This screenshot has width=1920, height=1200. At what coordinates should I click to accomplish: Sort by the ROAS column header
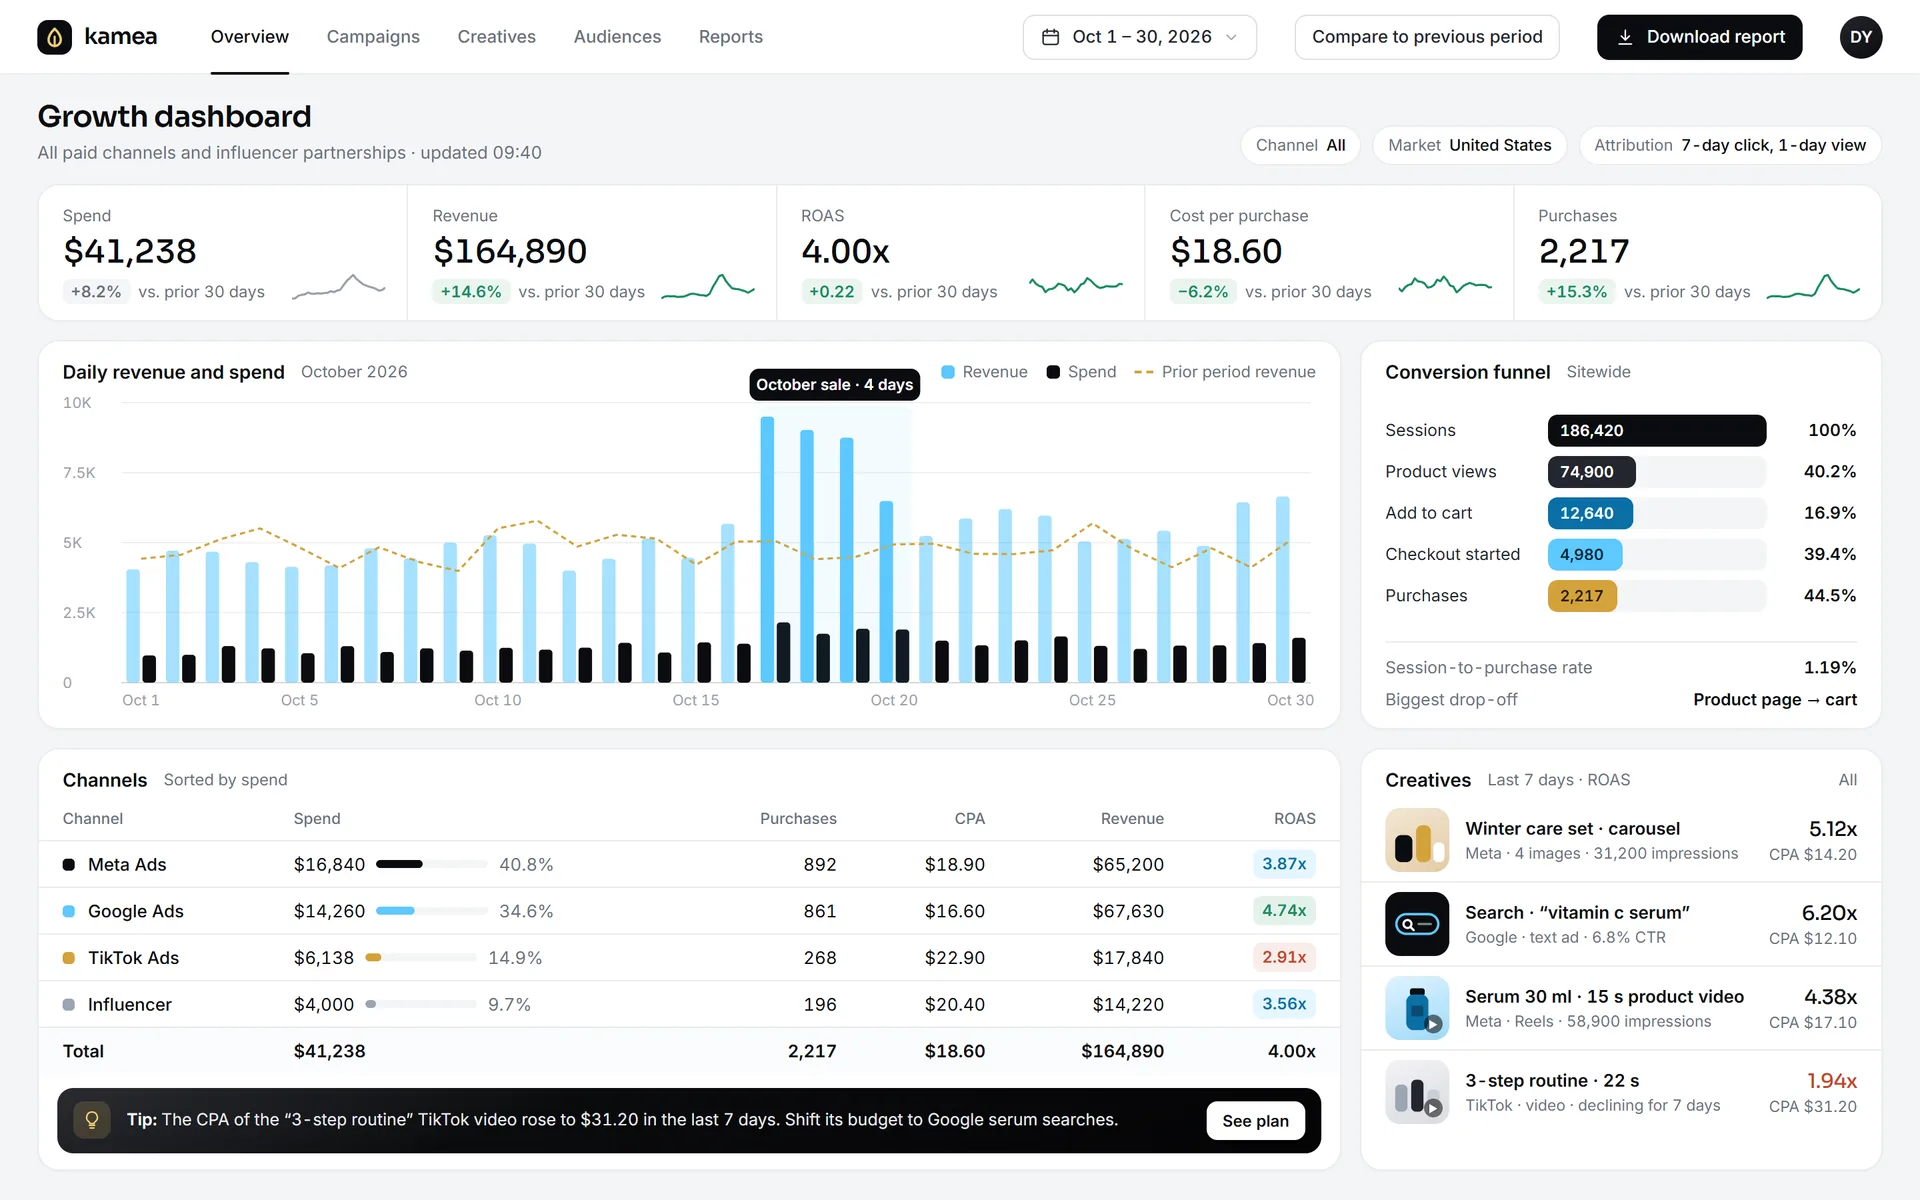[1294, 819]
